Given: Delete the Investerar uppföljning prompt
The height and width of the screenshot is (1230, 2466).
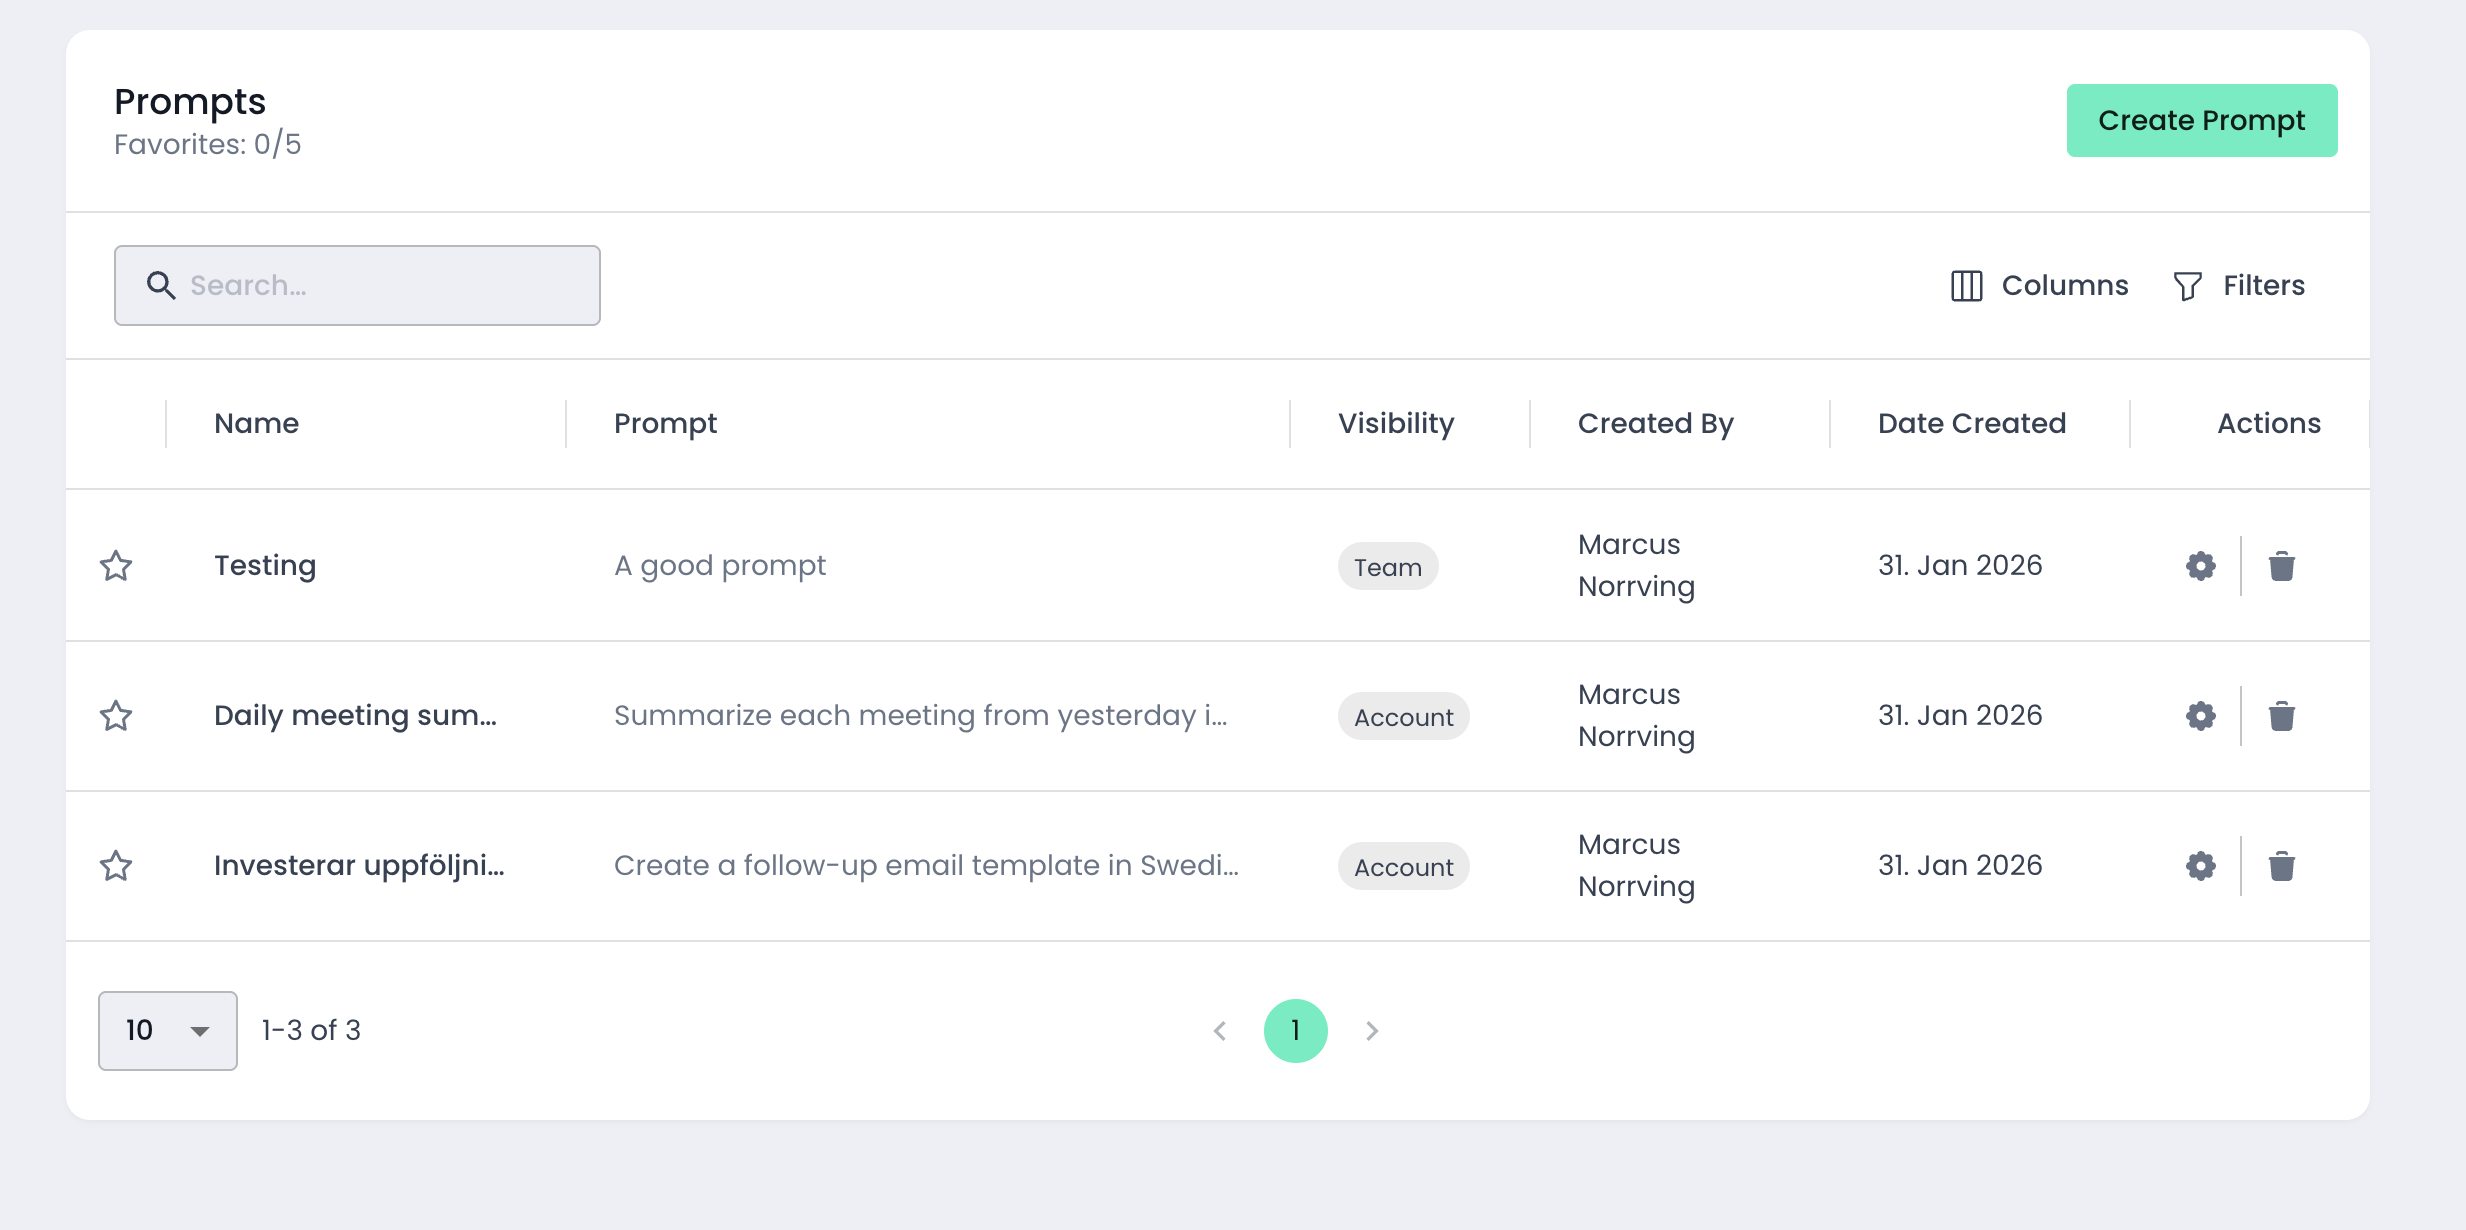Looking at the screenshot, I should pos(2281,866).
